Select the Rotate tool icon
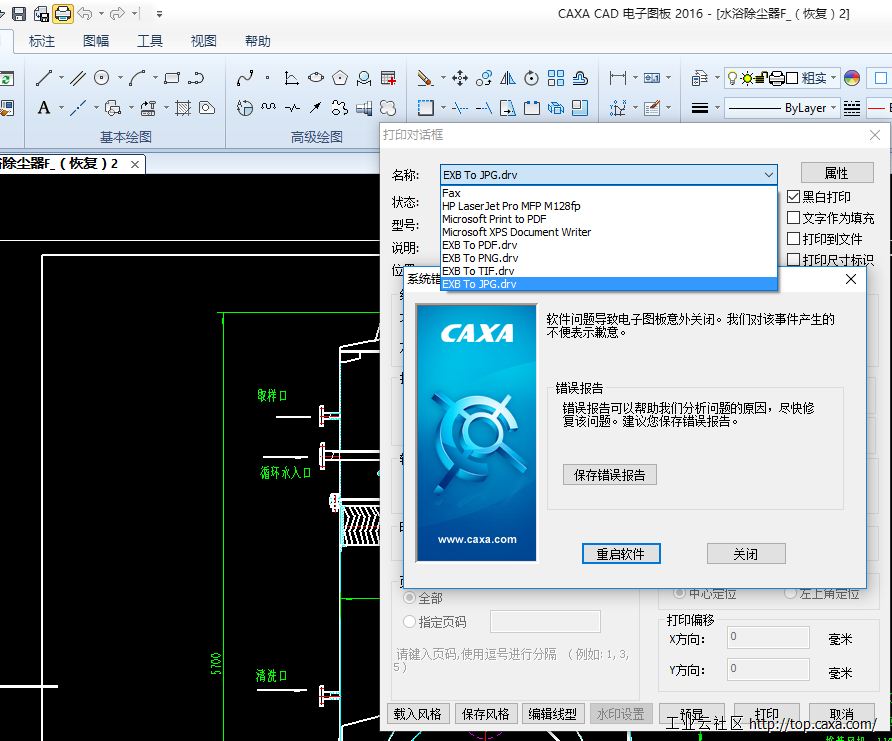 pos(531,78)
